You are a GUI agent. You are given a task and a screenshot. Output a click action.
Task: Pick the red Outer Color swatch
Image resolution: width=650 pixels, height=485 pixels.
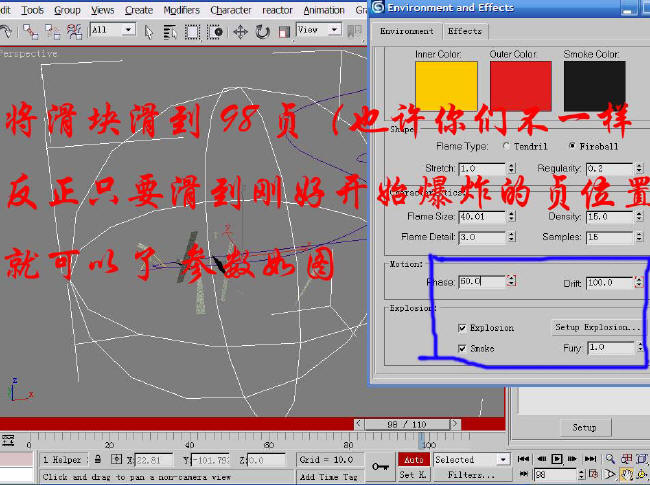click(x=521, y=86)
